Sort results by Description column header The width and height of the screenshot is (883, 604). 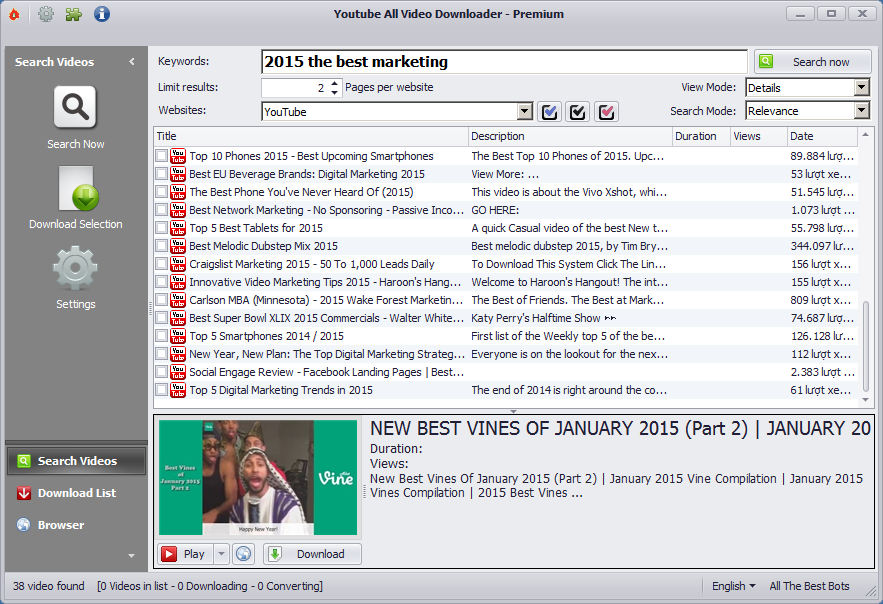point(570,136)
